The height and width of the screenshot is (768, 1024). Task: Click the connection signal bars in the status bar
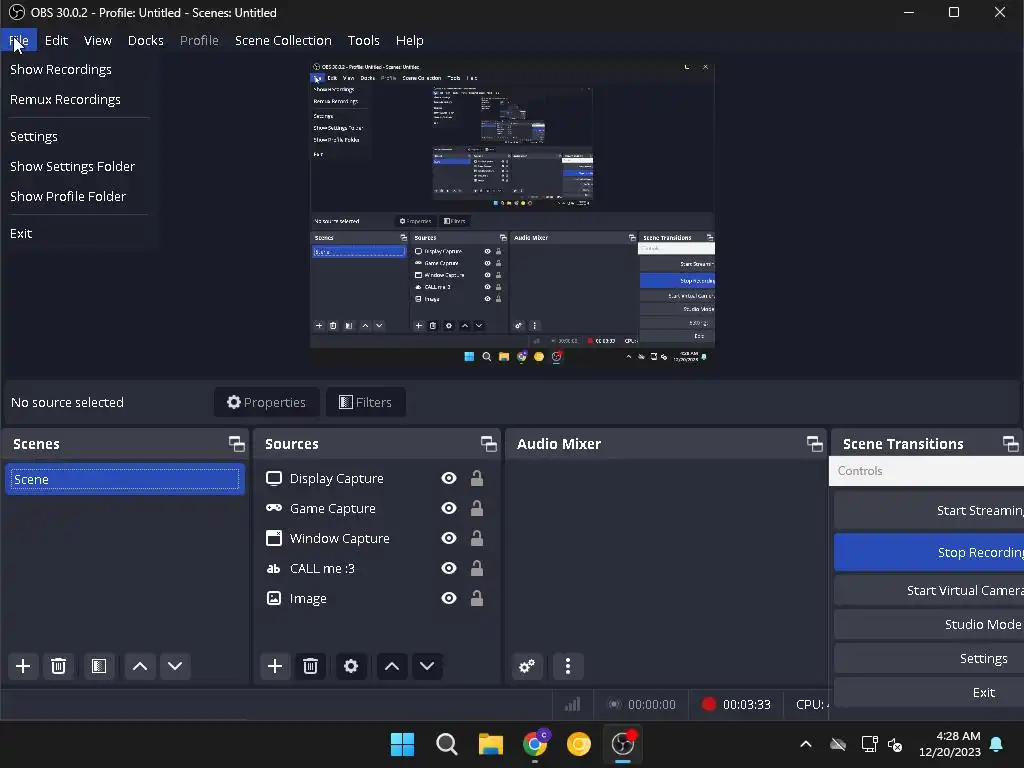pyautogui.click(x=573, y=704)
